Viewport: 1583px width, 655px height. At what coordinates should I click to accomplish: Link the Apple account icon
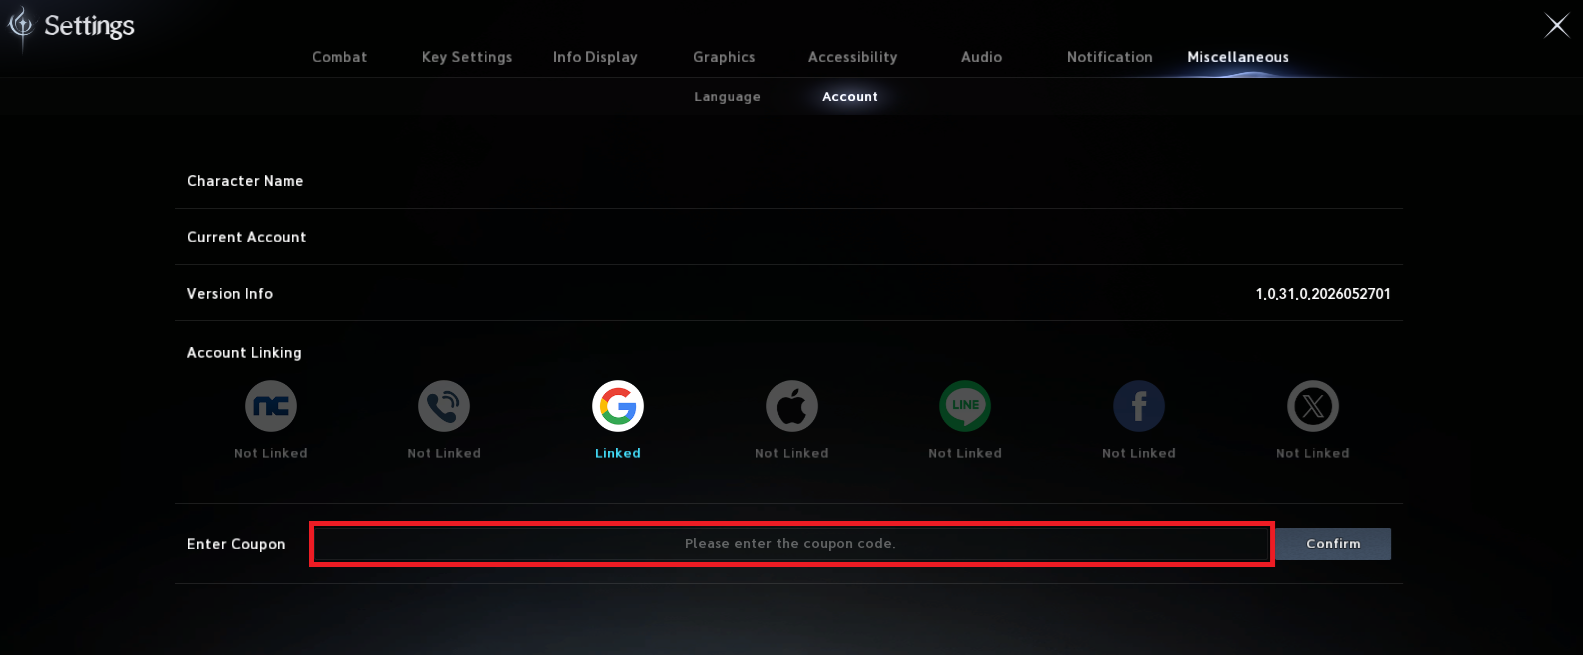point(792,406)
